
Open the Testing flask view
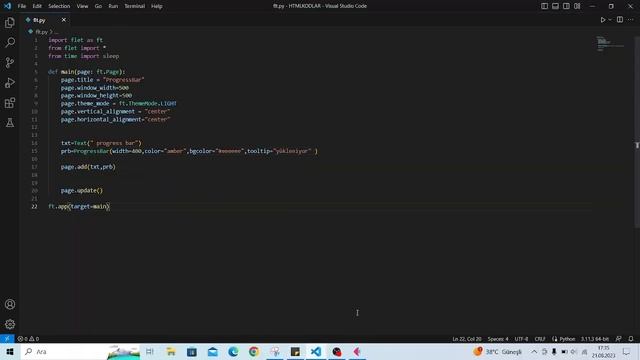click(x=10, y=122)
